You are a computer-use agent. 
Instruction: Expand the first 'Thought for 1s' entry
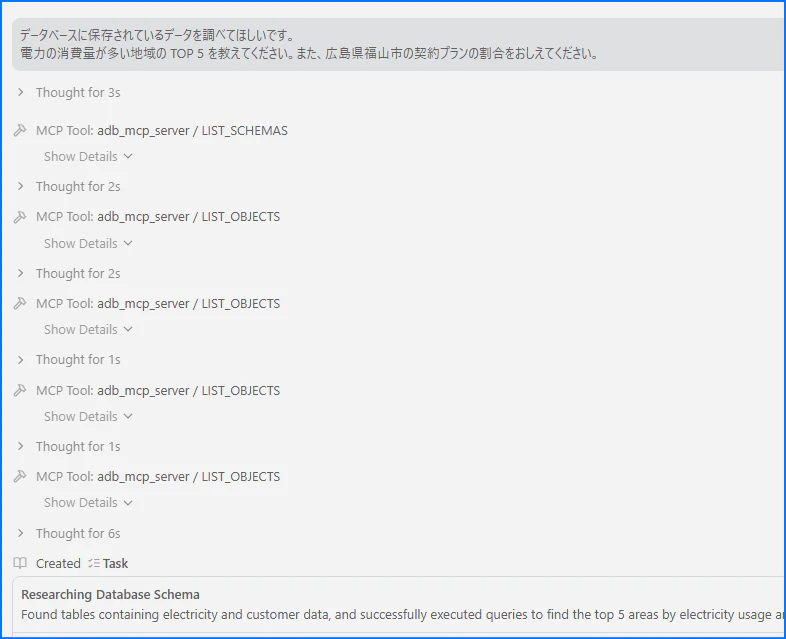point(69,360)
